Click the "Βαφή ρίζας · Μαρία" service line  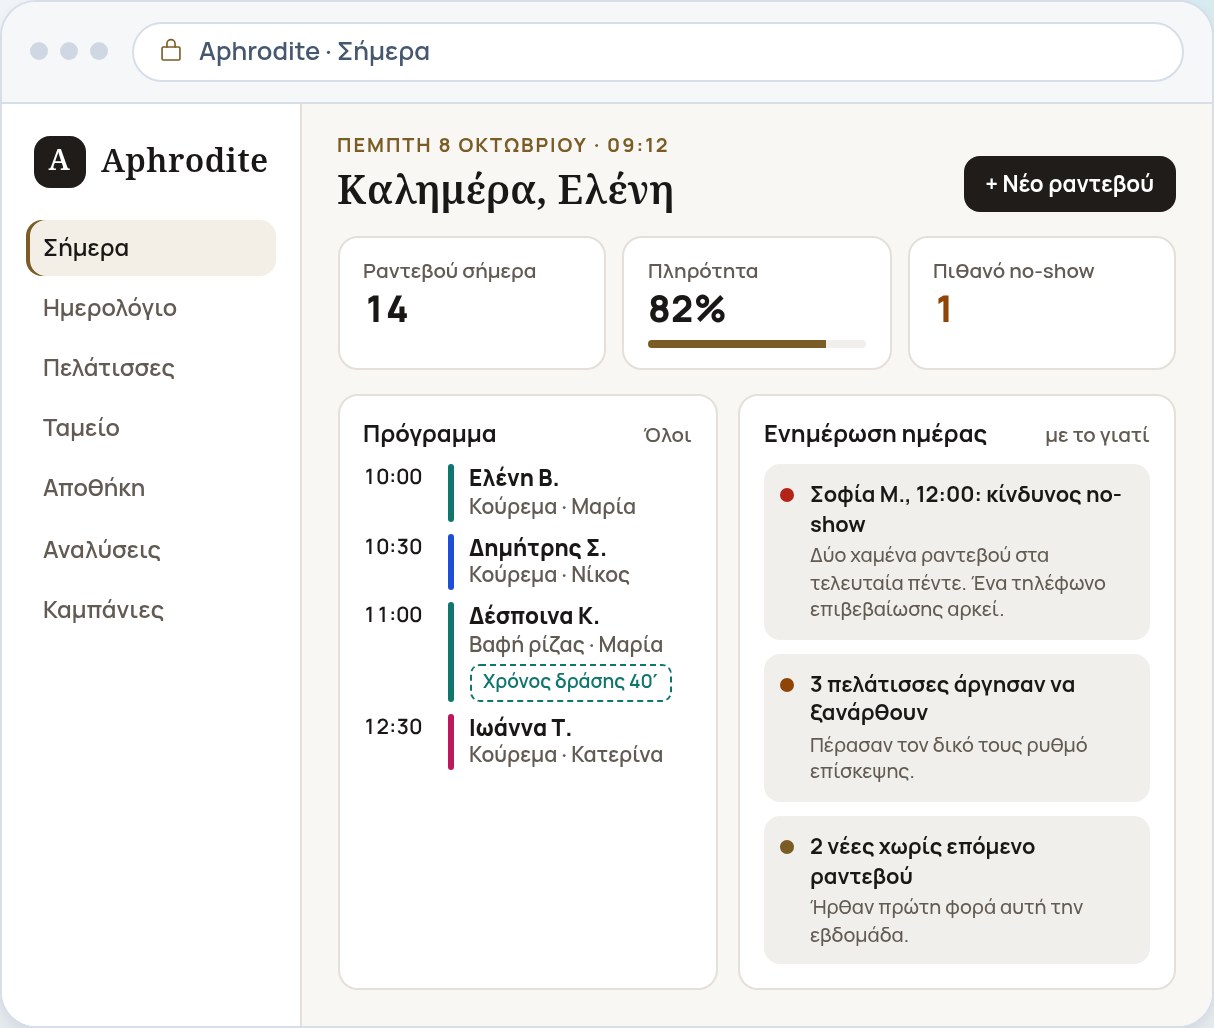coord(566,645)
